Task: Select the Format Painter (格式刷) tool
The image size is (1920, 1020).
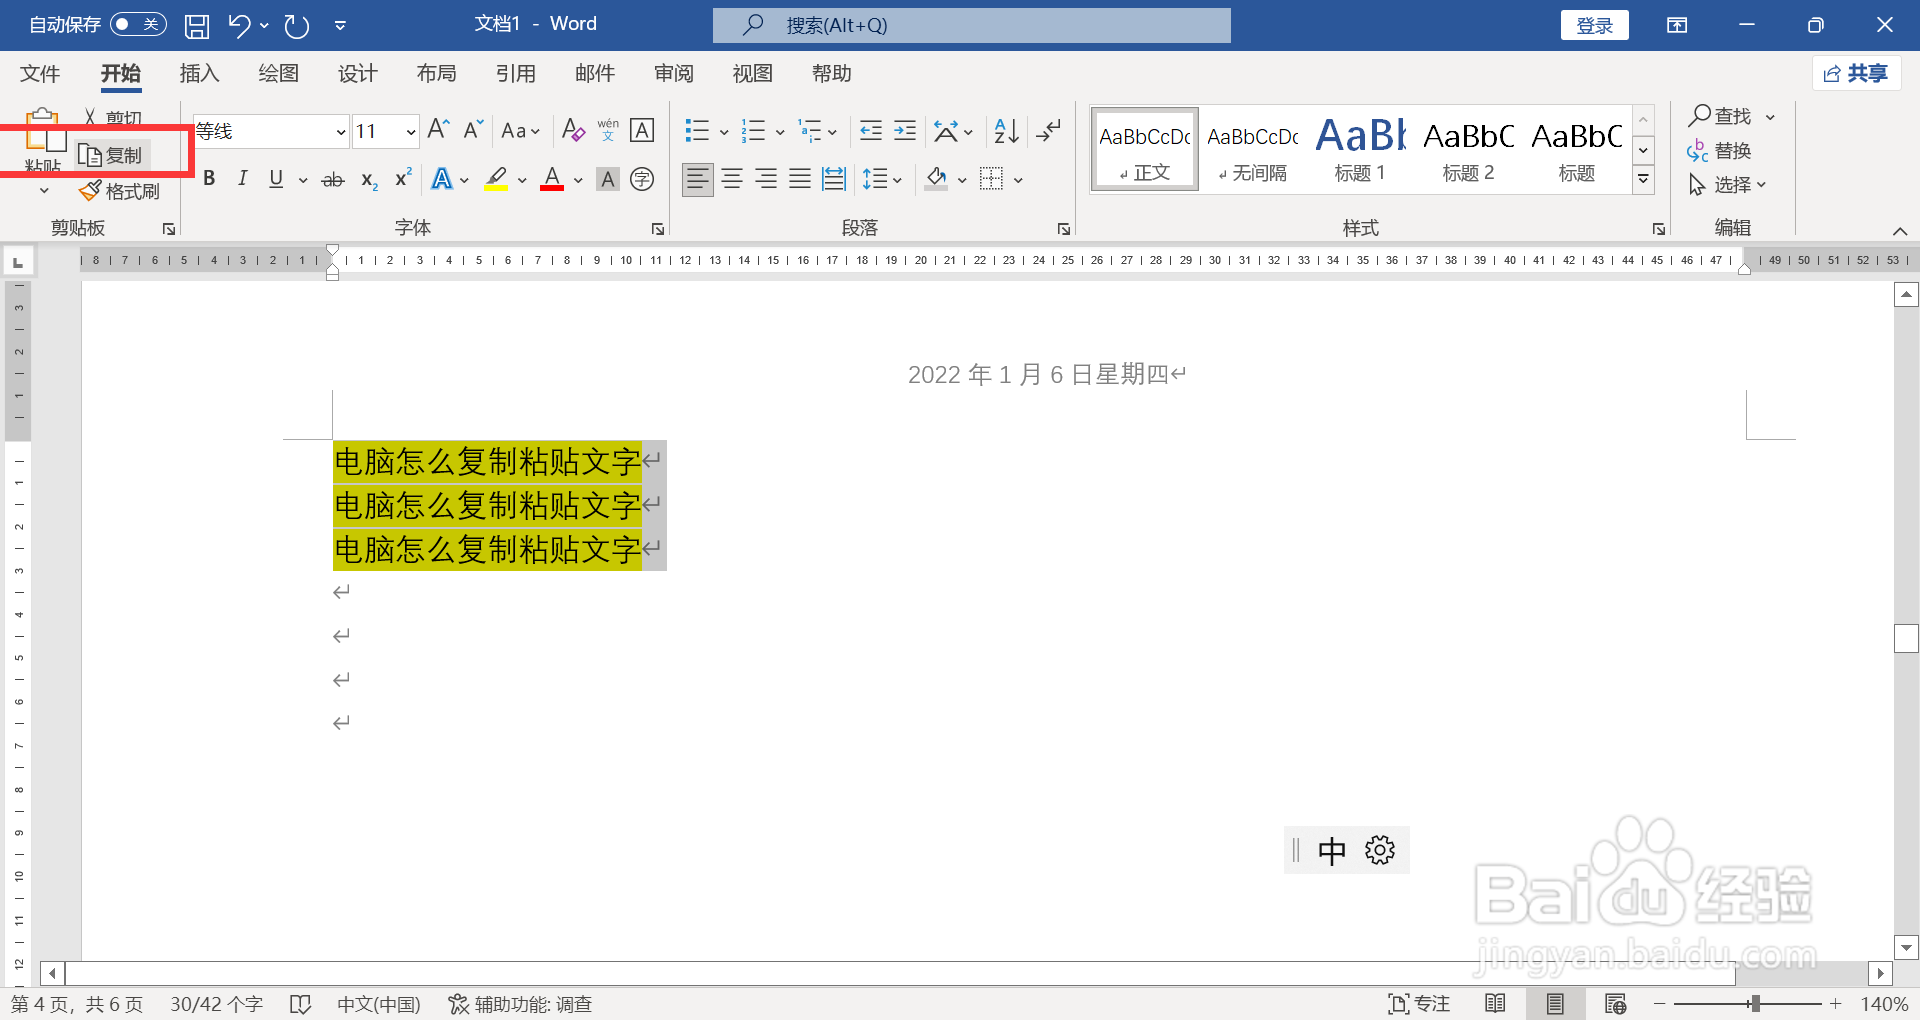Action: (x=119, y=190)
